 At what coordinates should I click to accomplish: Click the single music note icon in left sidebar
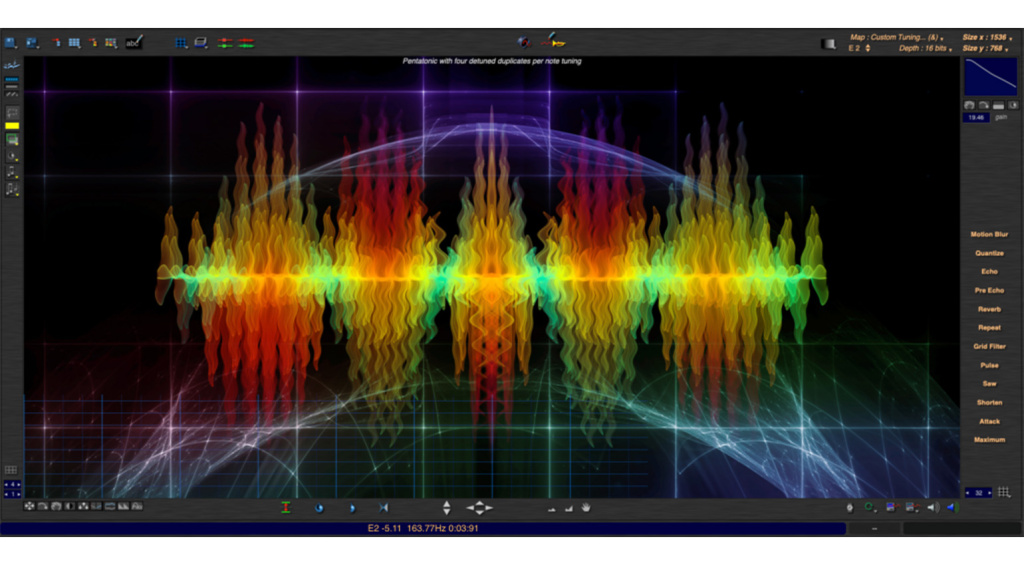[12, 172]
